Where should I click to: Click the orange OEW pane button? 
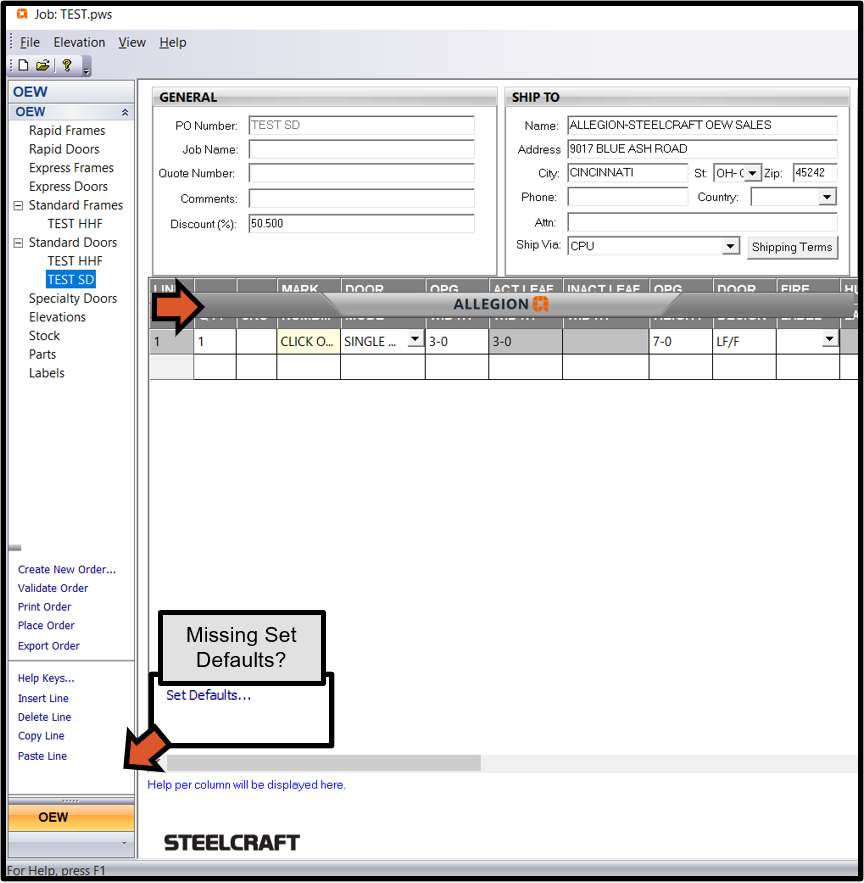click(x=72, y=817)
